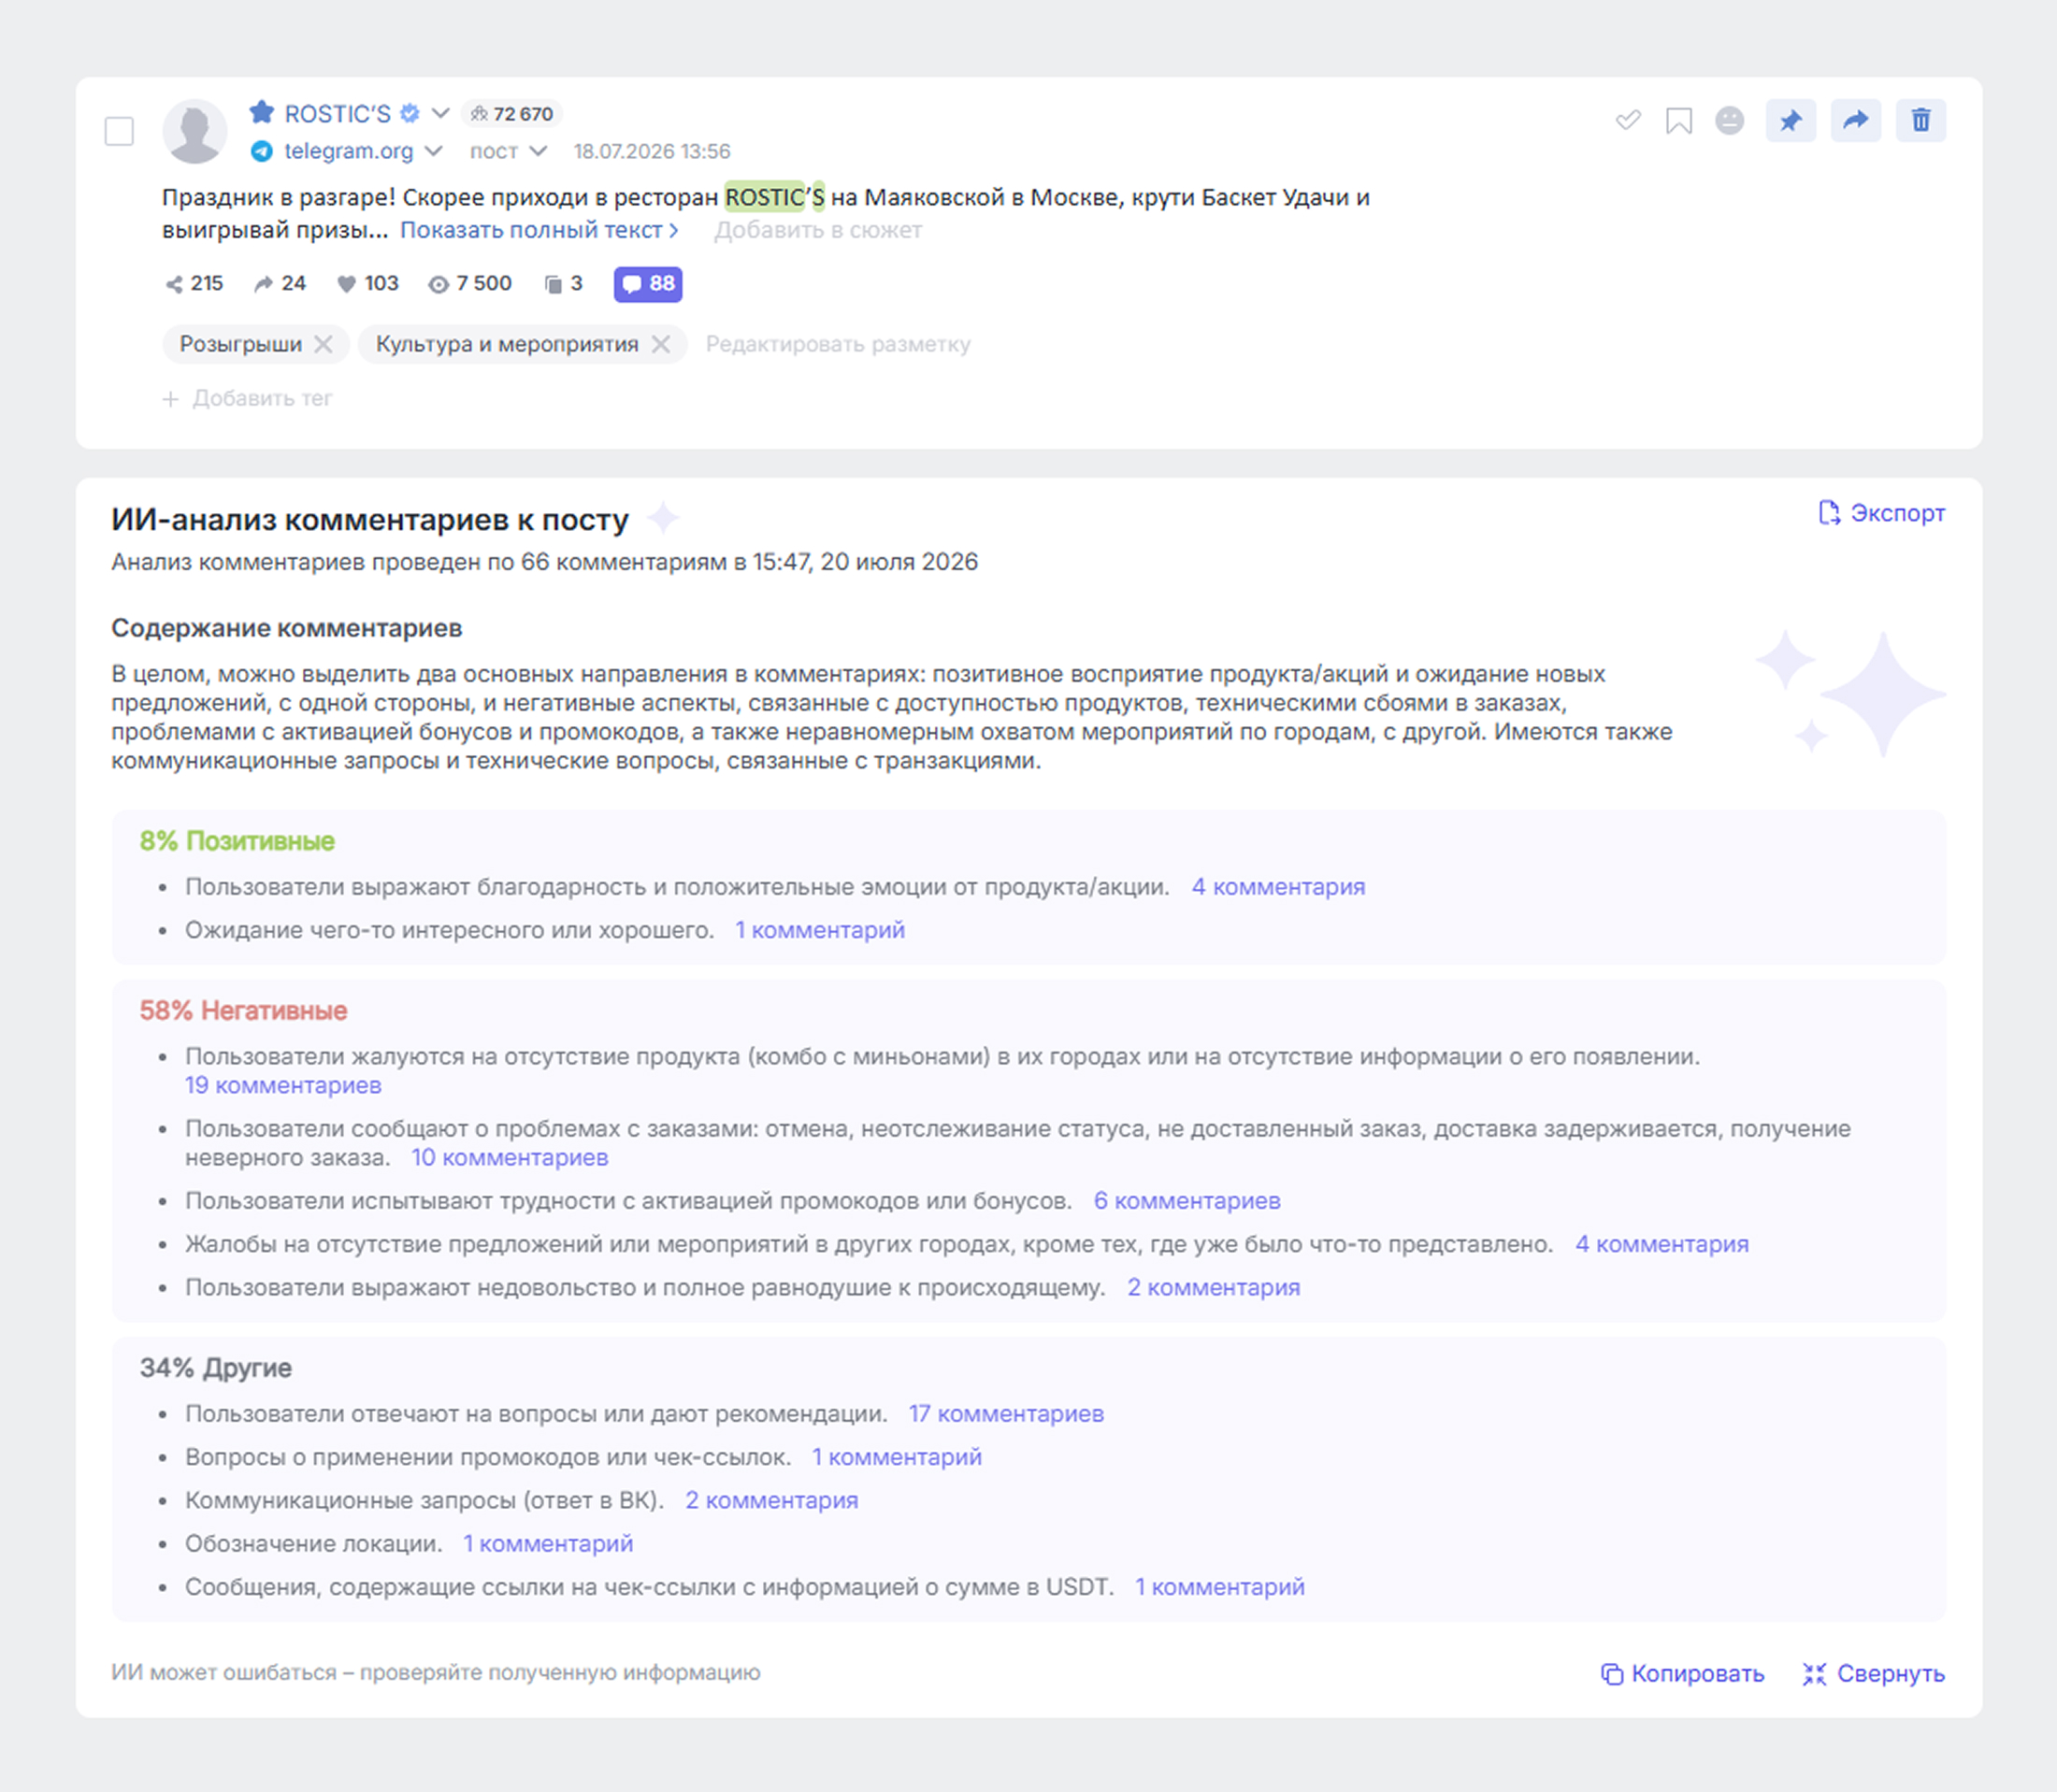Click 'Редактировать разметку'
The height and width of the screenshot is (1792, 2057).
click(x=838, y=344)
